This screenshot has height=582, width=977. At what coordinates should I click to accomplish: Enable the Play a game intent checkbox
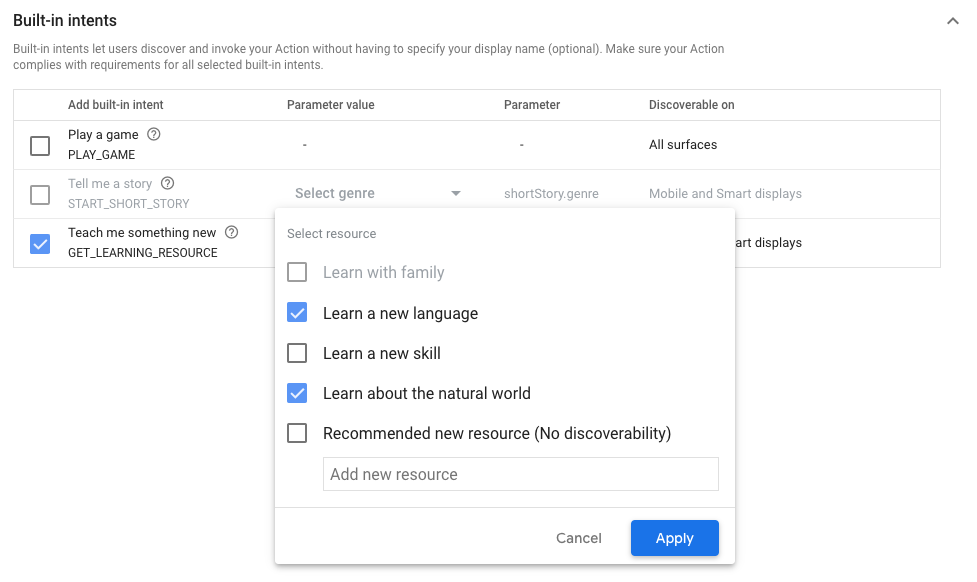click(x=40, y=146)
